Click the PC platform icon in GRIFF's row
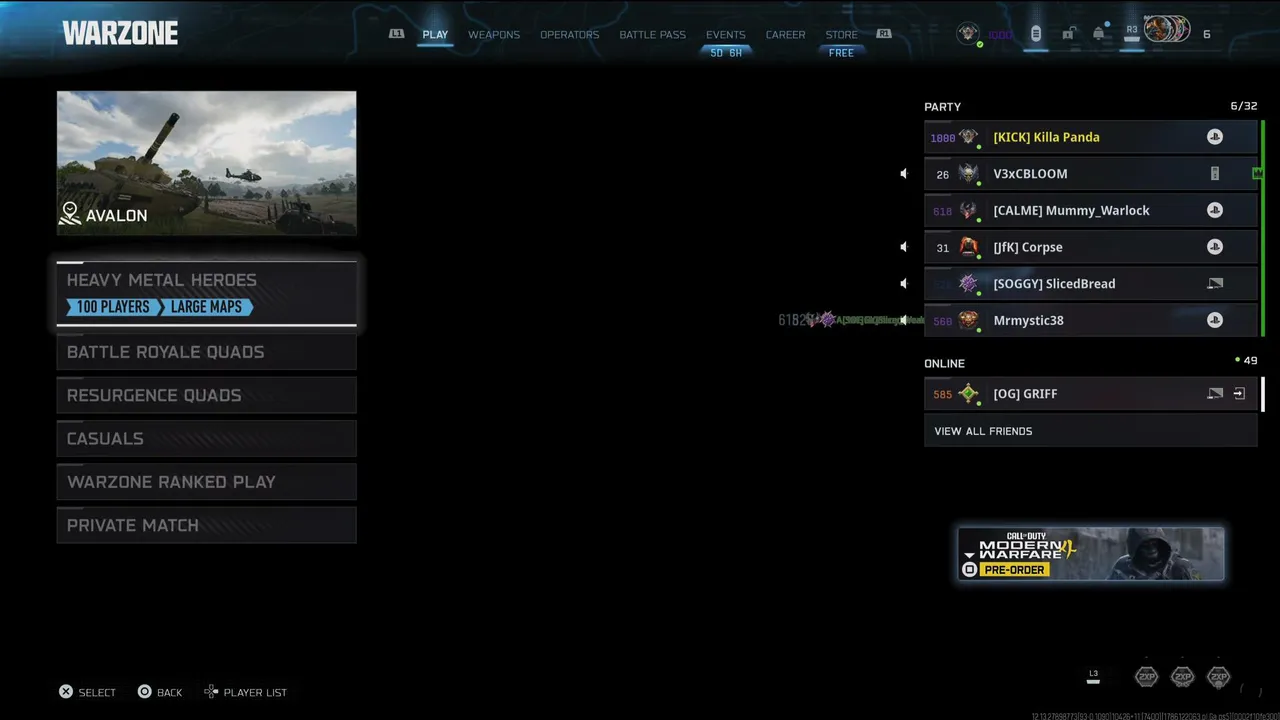Screen dimensions: 1280x720 click(1215, 394)
